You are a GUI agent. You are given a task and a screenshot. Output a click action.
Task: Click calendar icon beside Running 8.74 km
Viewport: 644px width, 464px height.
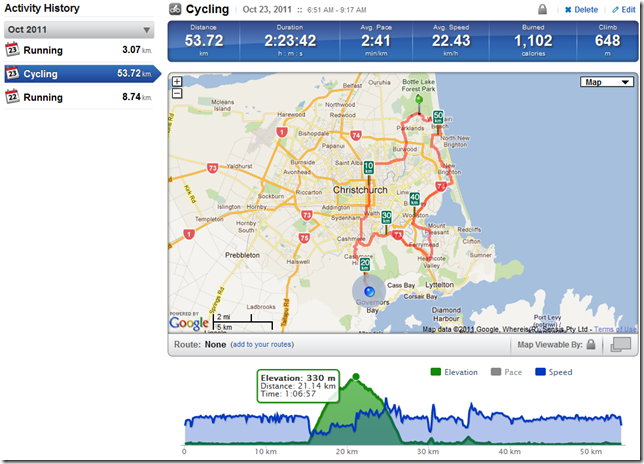point(12,97)
